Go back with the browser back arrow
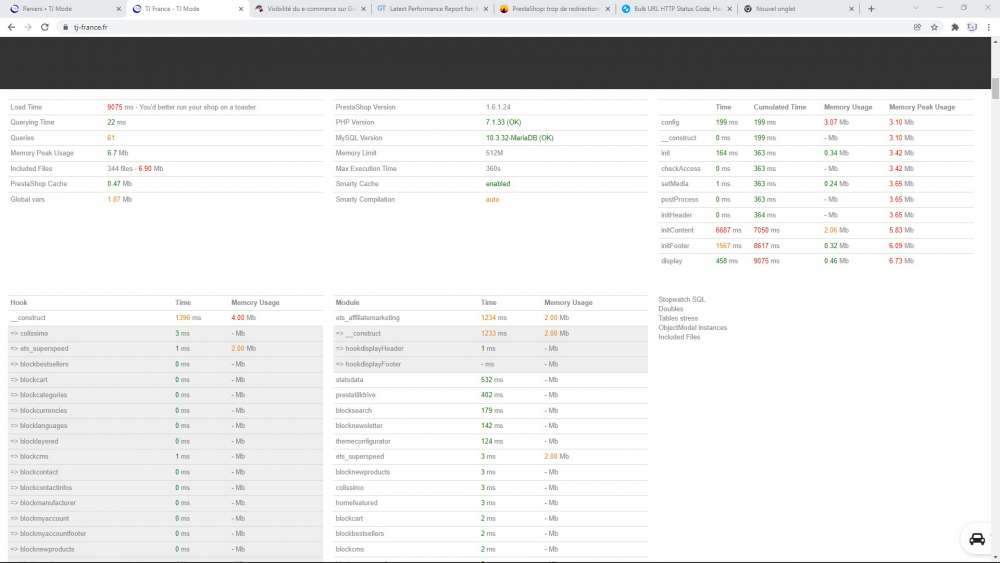Viewport: 1000px width, 563px height. tap(11, 27)
